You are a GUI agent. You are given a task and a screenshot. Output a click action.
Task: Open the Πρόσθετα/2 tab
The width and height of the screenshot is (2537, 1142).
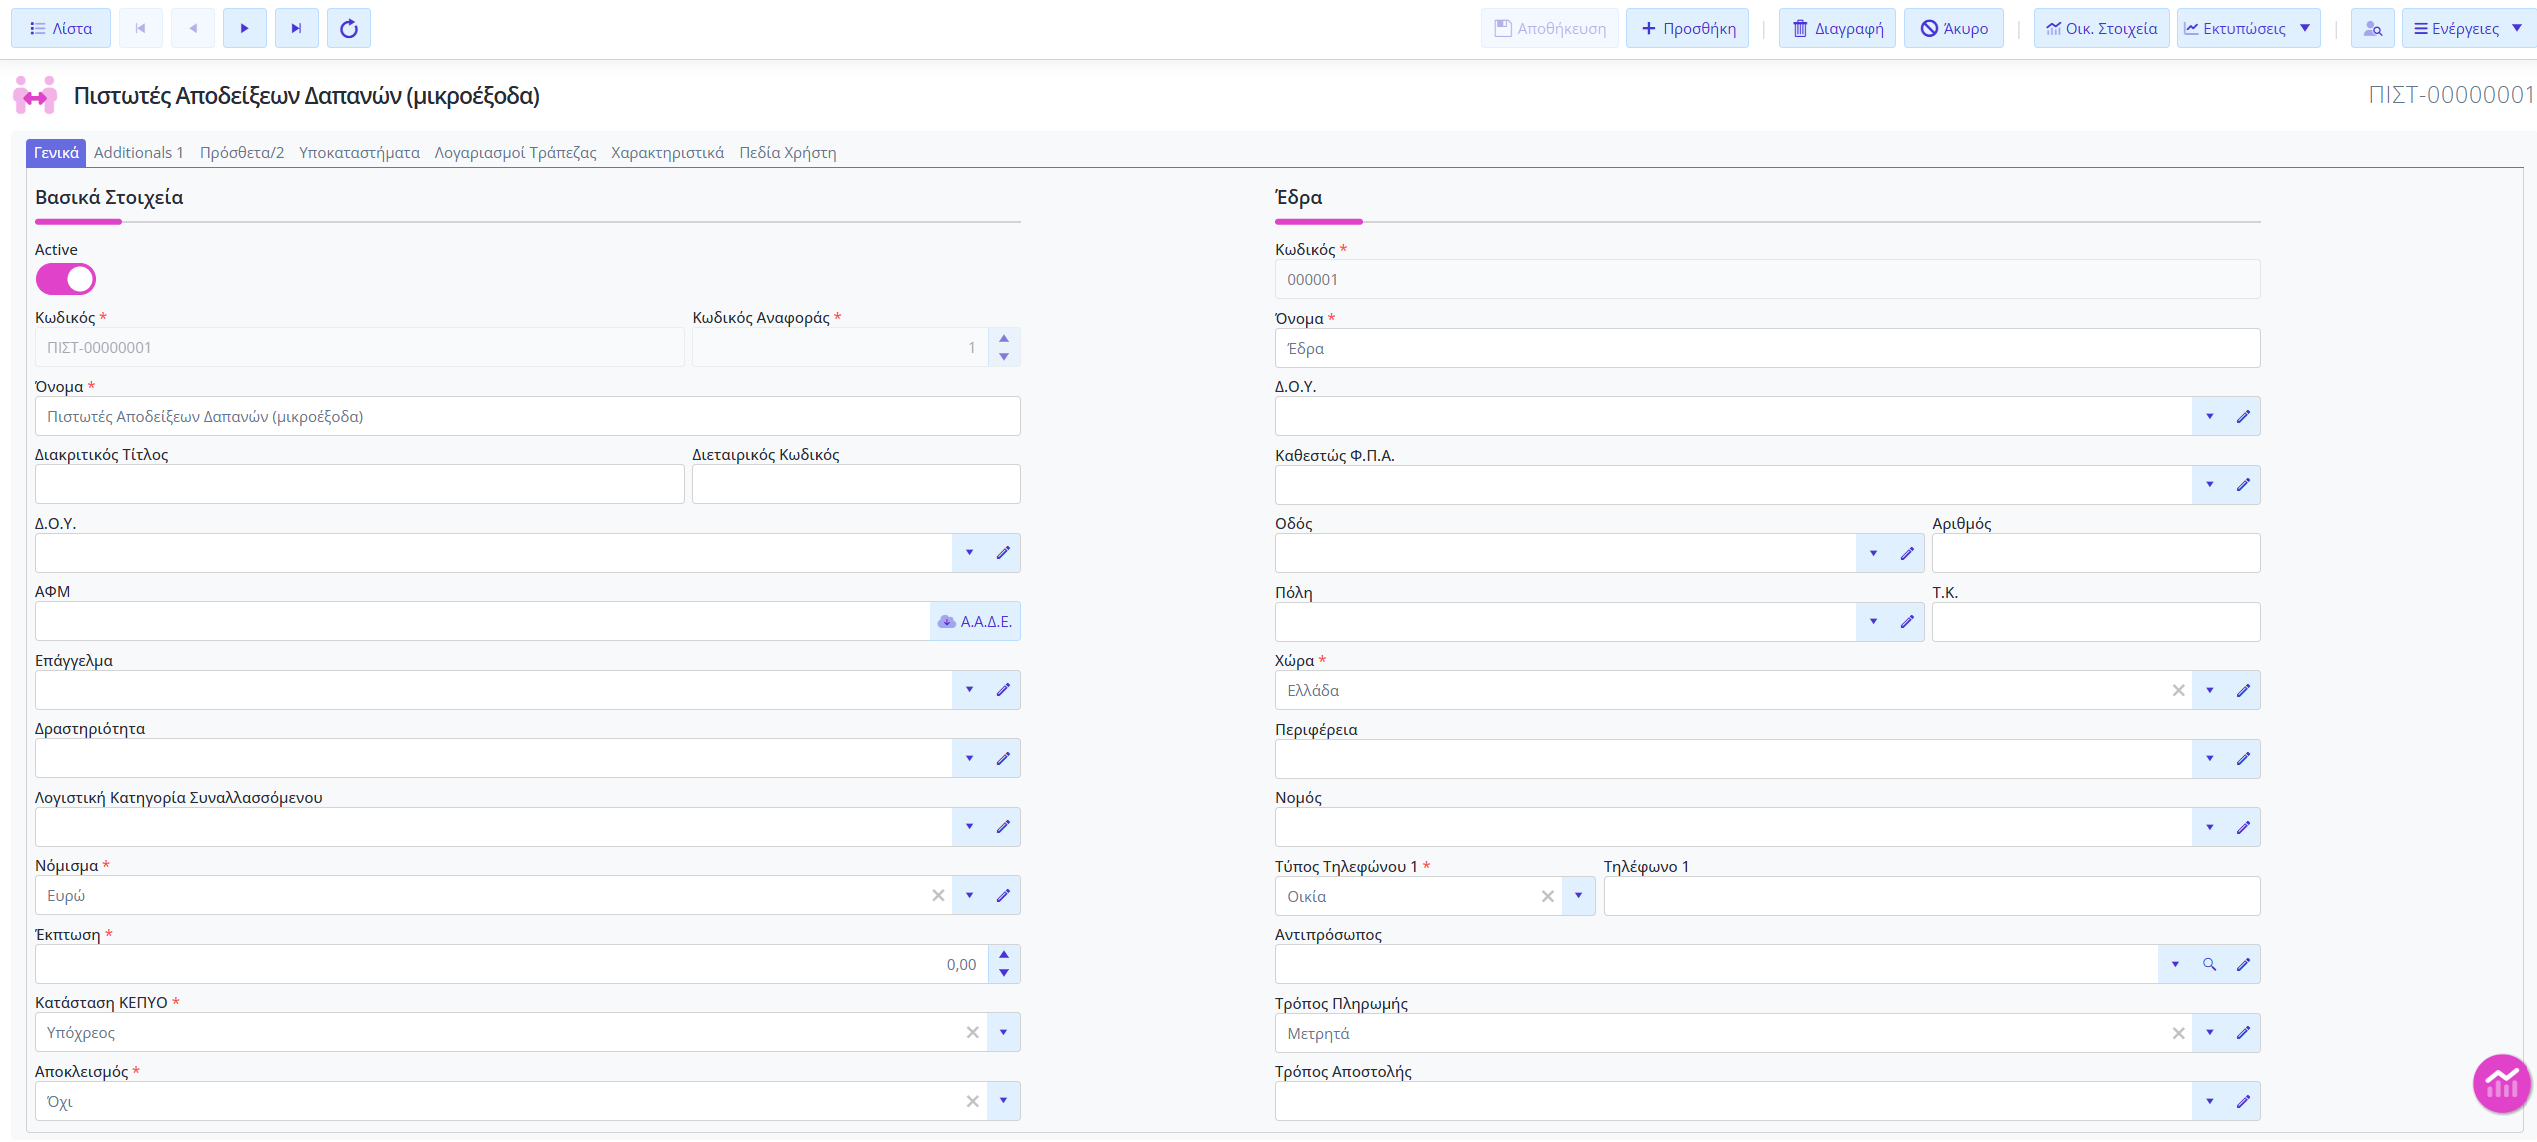[x=242, y=152]
